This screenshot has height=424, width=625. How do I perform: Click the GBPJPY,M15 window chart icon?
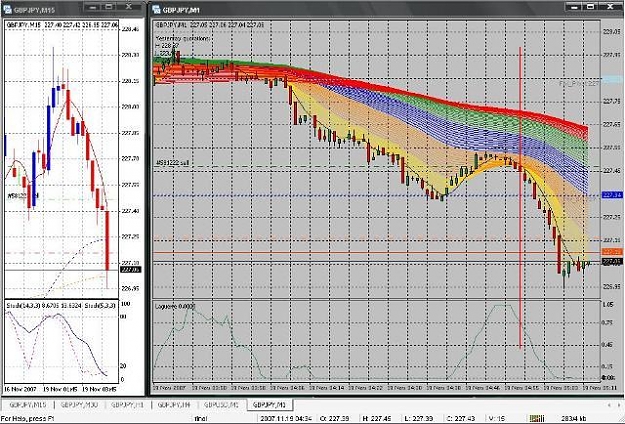tap(8, 10)
